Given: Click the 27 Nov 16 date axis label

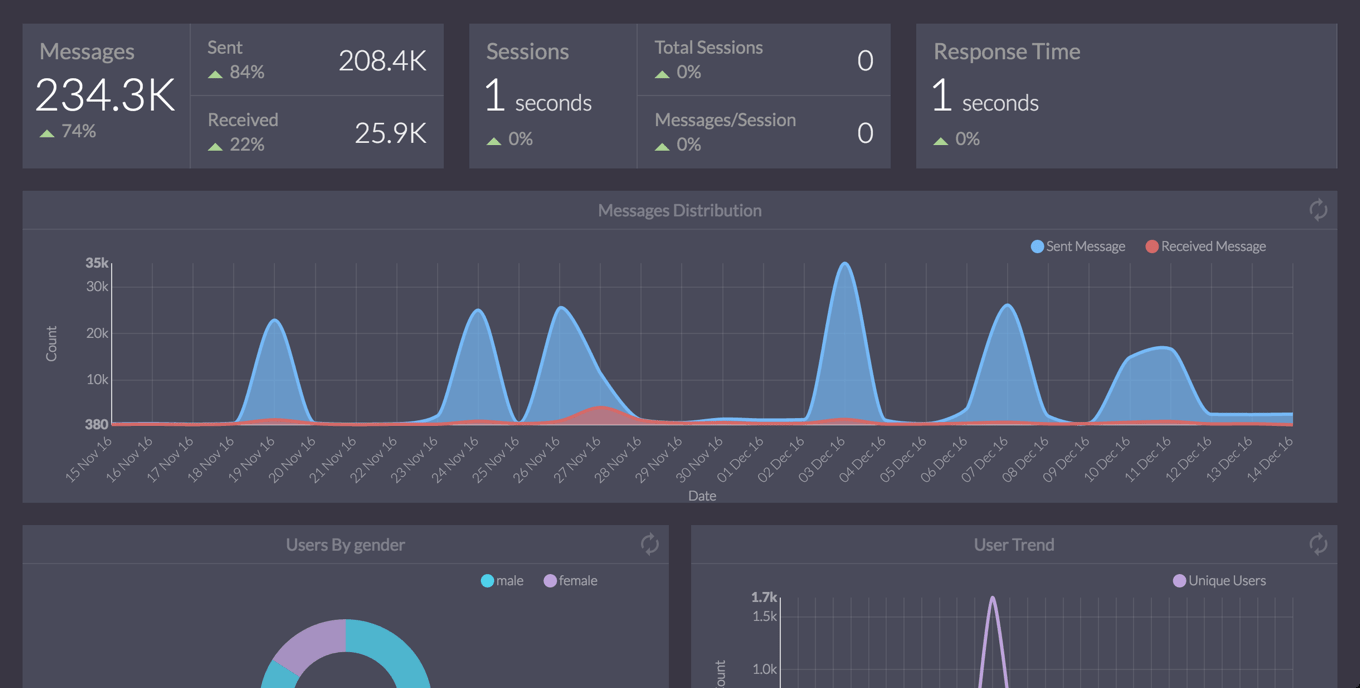Looking at the screenshot, I should (577, 459).
